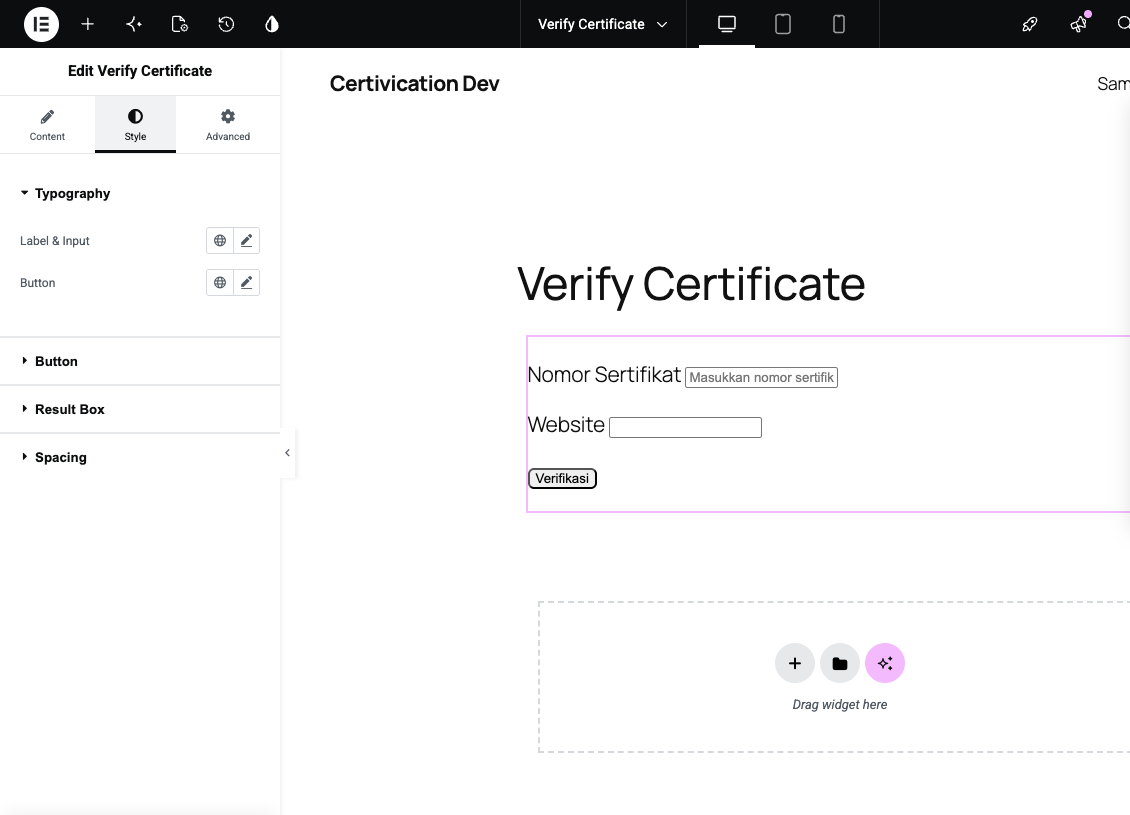Open the Elementor AI sparkle tool in top bar
Image resolution: width=1130 pixels, height=815 pixels.
tap(133, 24)
